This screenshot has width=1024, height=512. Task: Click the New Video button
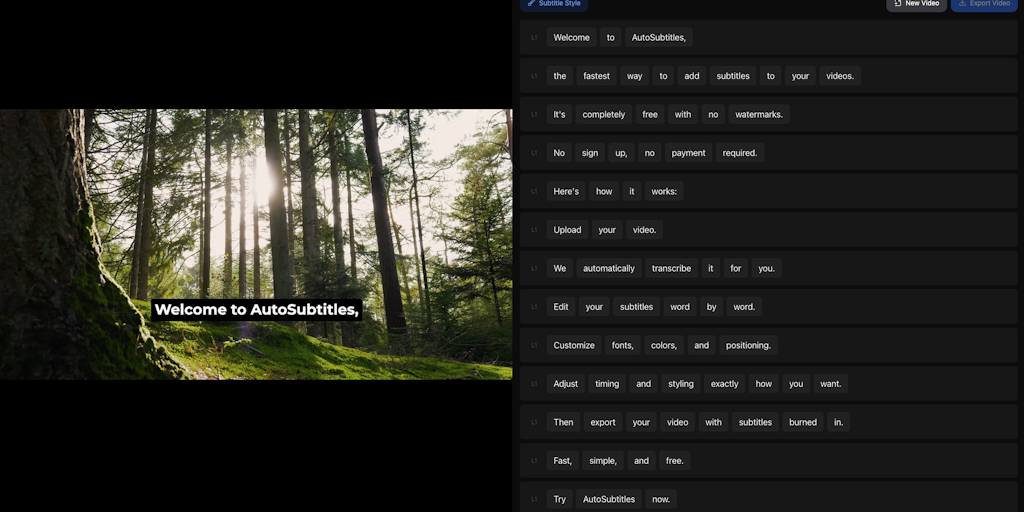pos(916,4)
